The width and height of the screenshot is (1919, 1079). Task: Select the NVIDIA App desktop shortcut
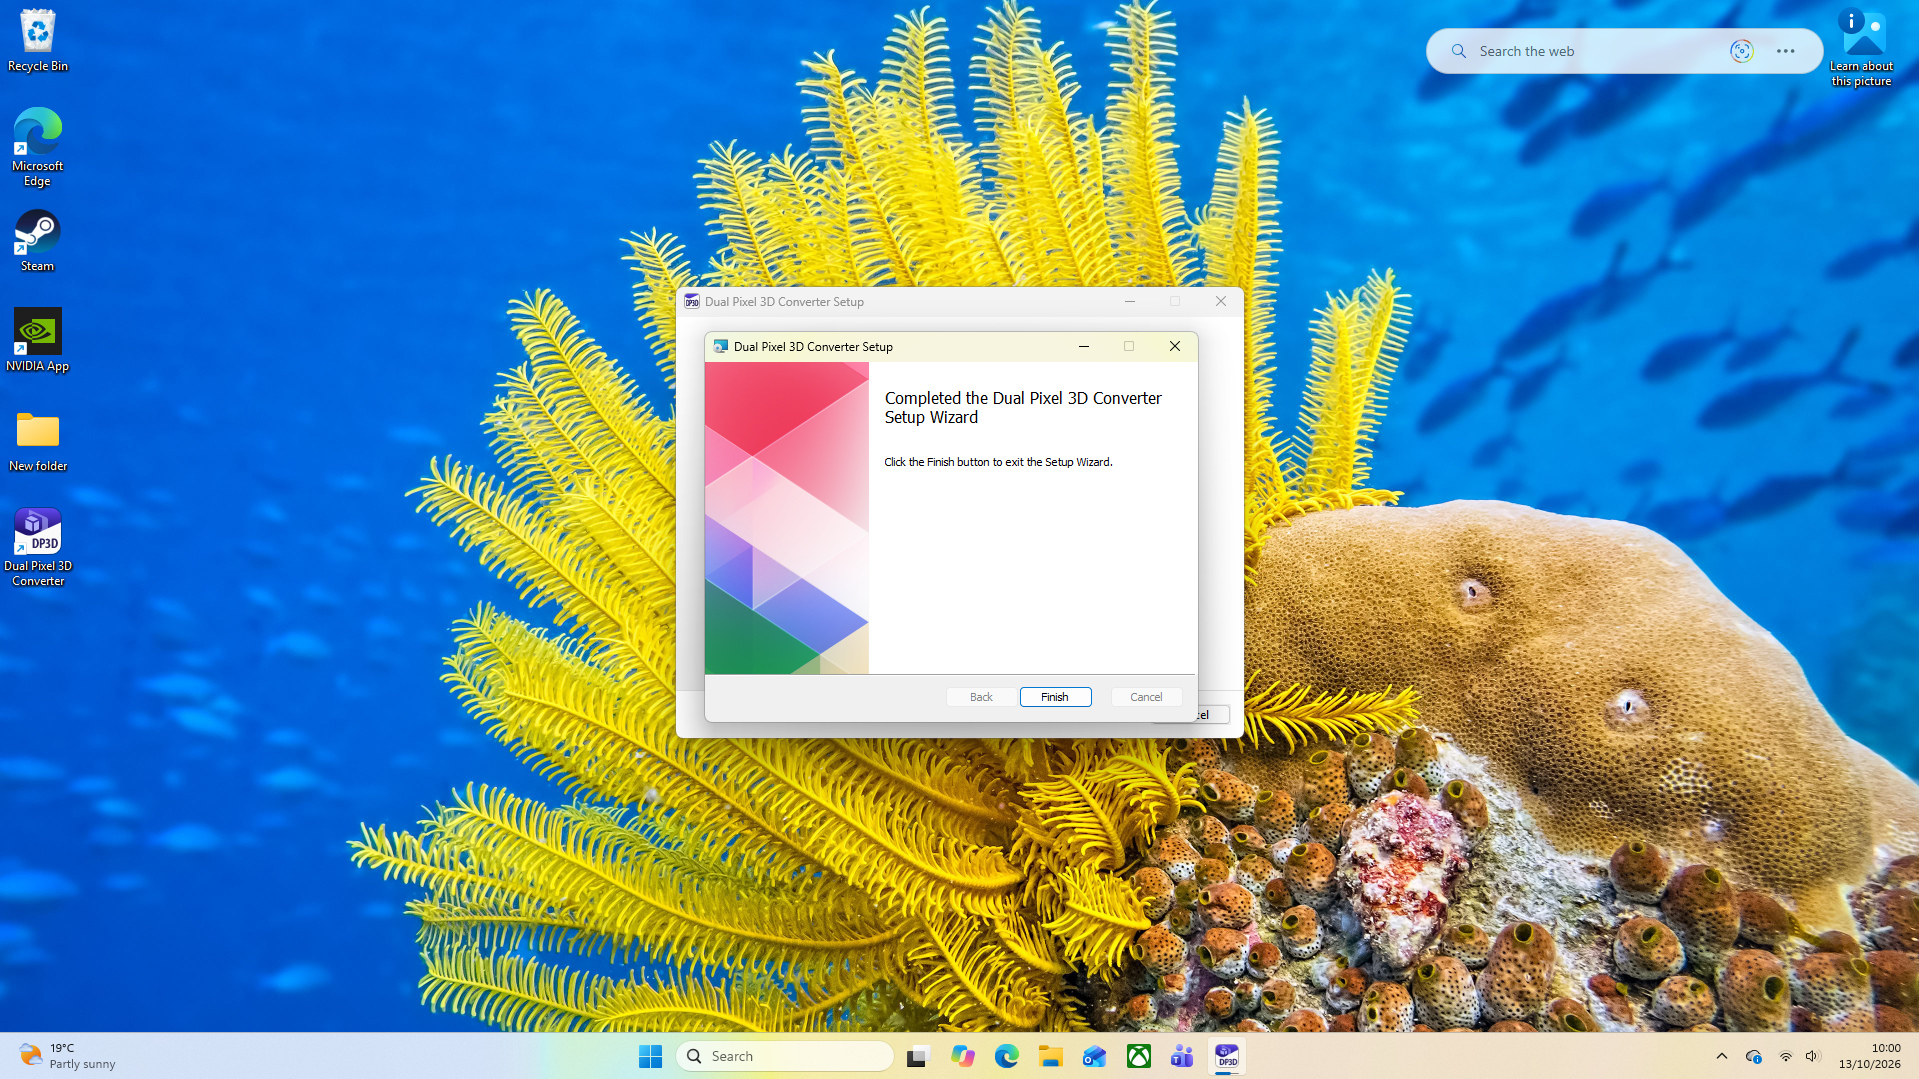coord(38,340)
